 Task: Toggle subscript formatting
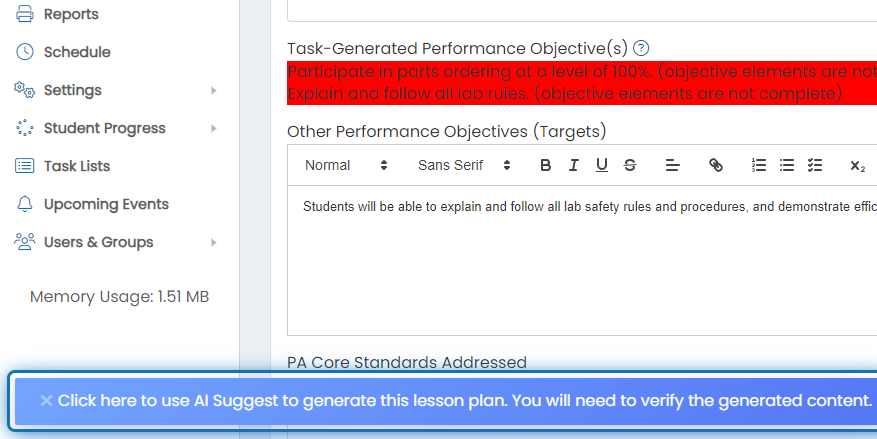[857, 165]
